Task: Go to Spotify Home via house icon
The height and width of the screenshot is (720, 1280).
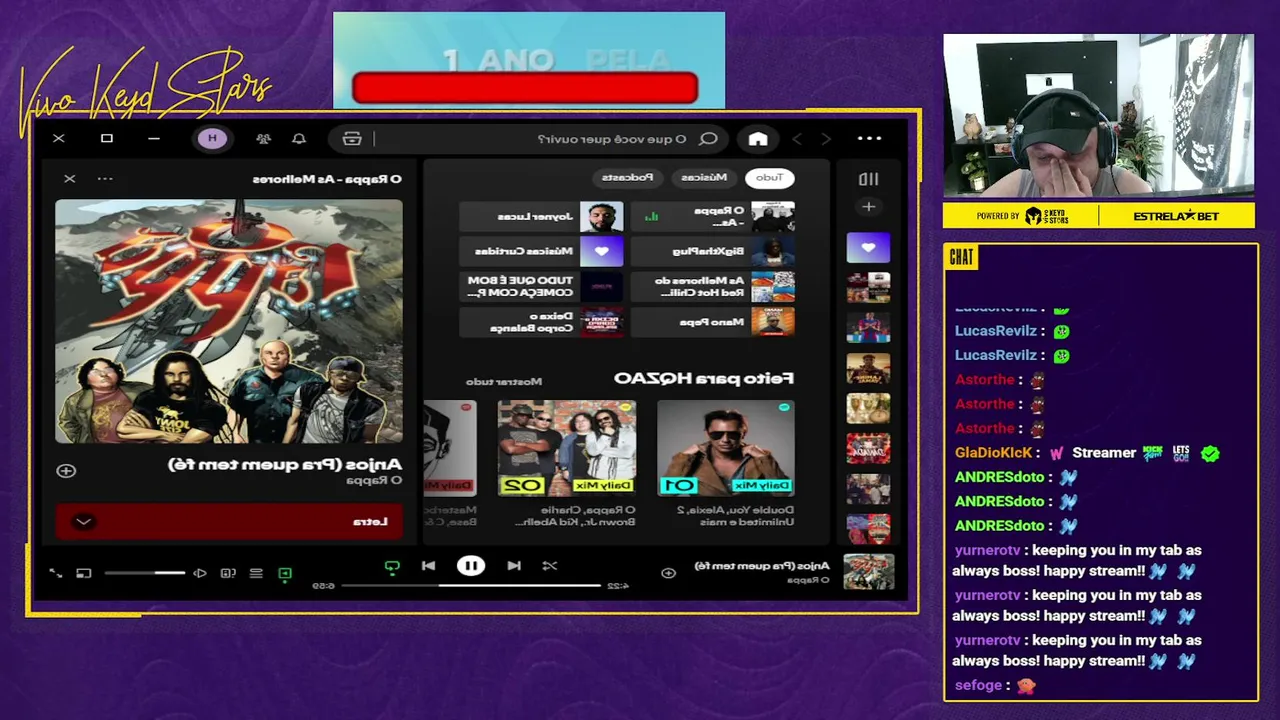Action: click(x=758, y=139)
